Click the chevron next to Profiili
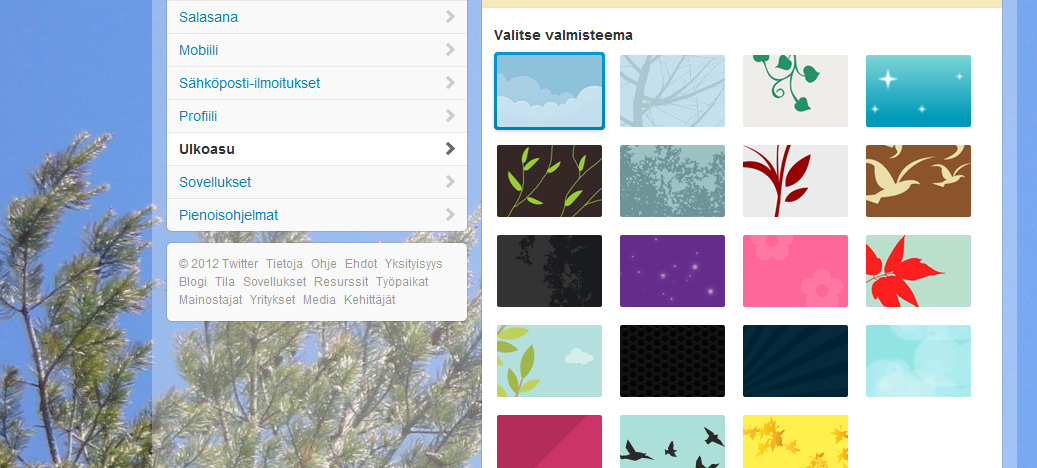Viewport: 1037px width, 468px height. tap(450, 116)
